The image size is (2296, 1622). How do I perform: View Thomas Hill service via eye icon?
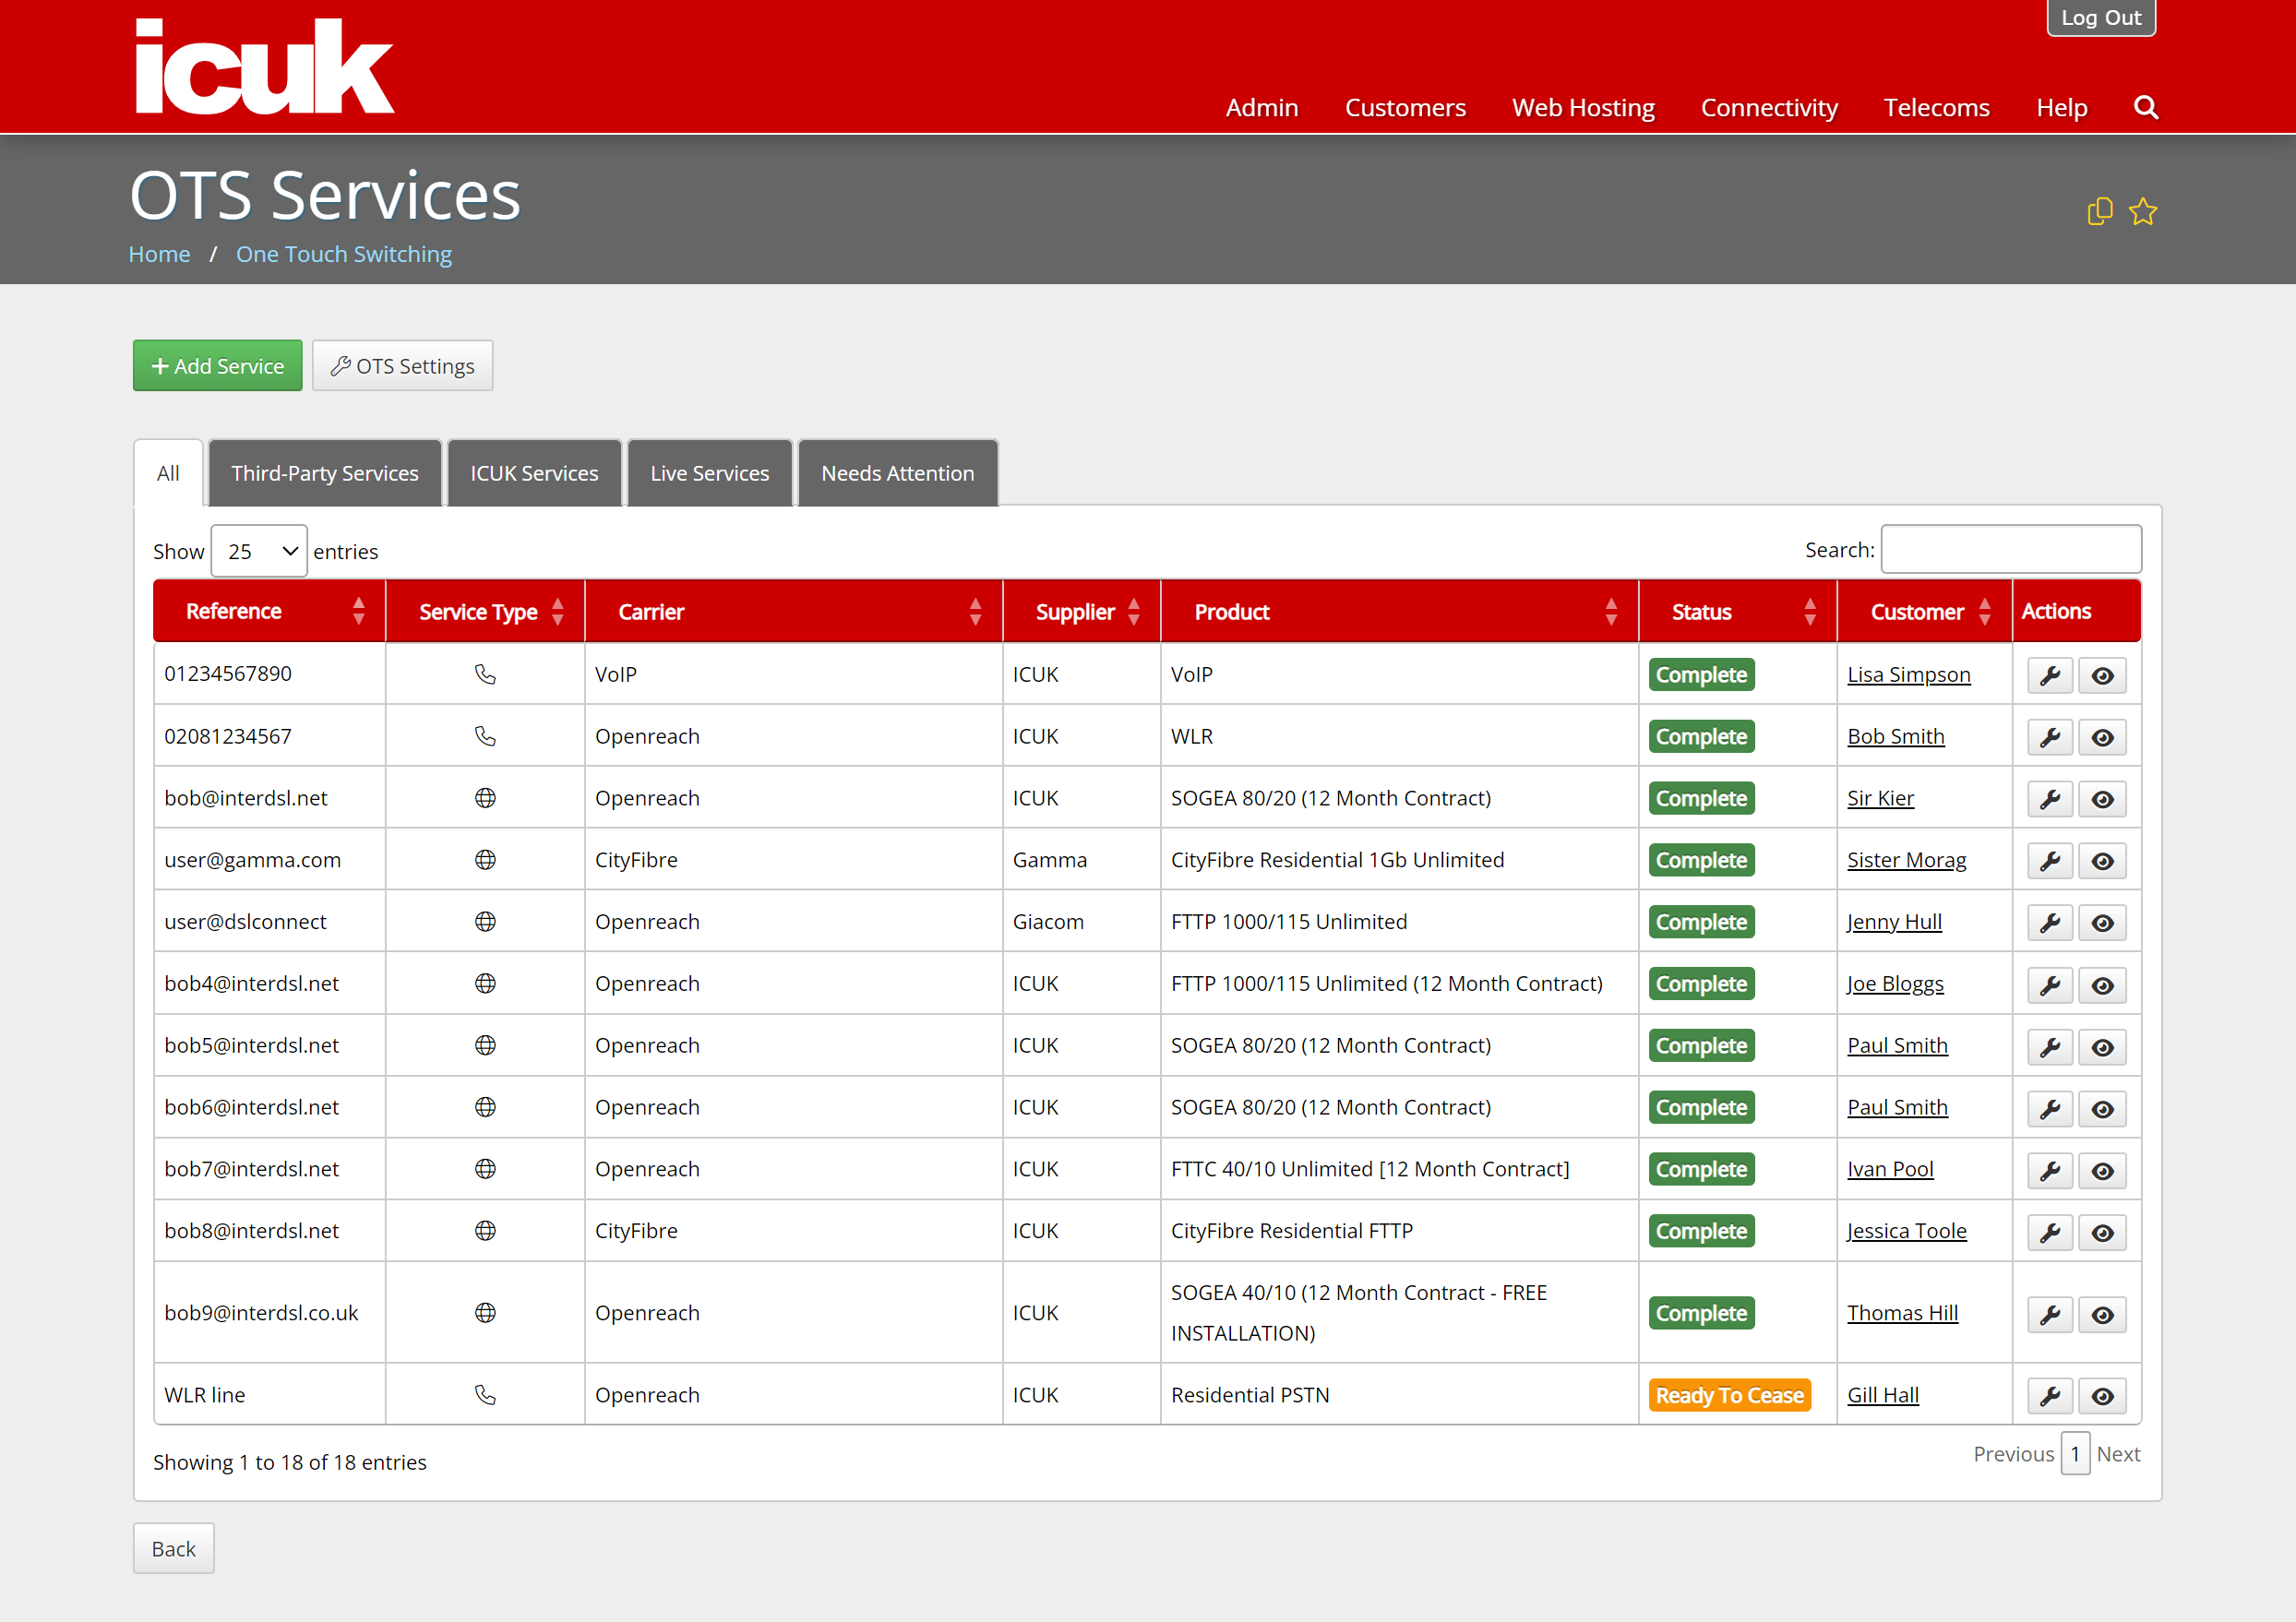pos(2102,1314)
